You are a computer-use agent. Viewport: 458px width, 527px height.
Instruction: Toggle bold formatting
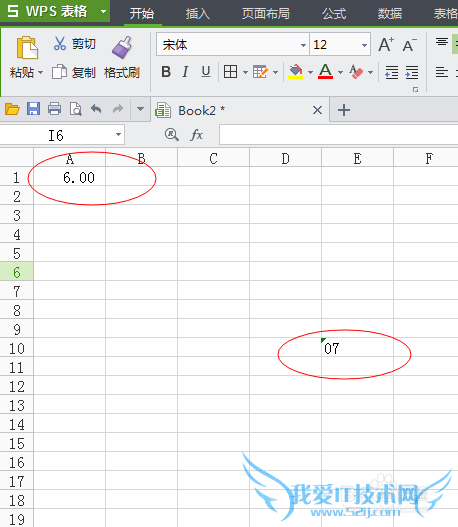pyautogui.click(x=166, y=72)
